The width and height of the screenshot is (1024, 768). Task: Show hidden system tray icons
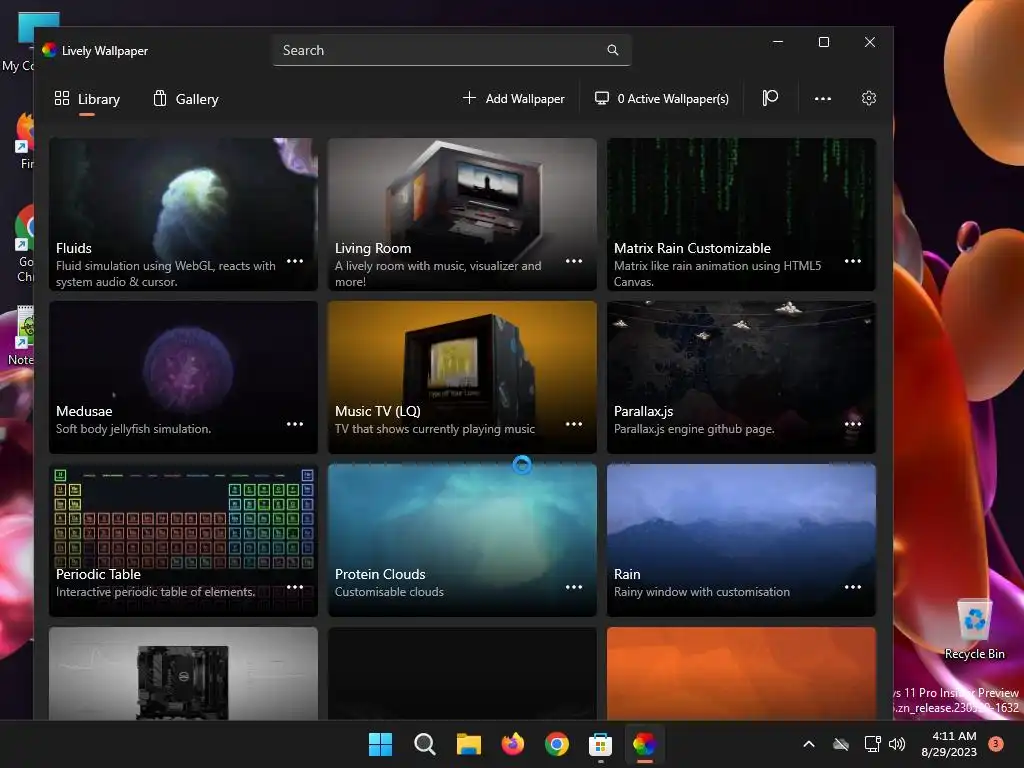coord(808,744)
